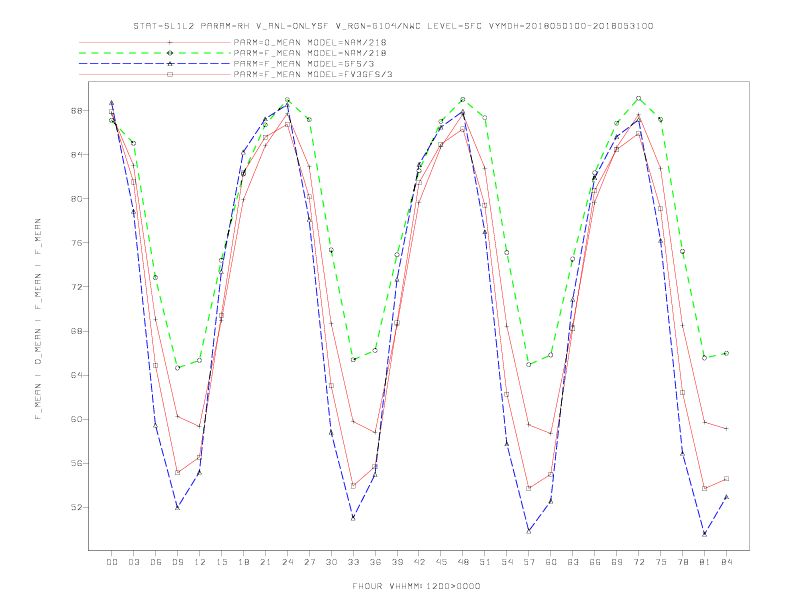792x612 pixels.
Task: Click the x-axis forecast hour label 36
Action: tap(375, 562)
